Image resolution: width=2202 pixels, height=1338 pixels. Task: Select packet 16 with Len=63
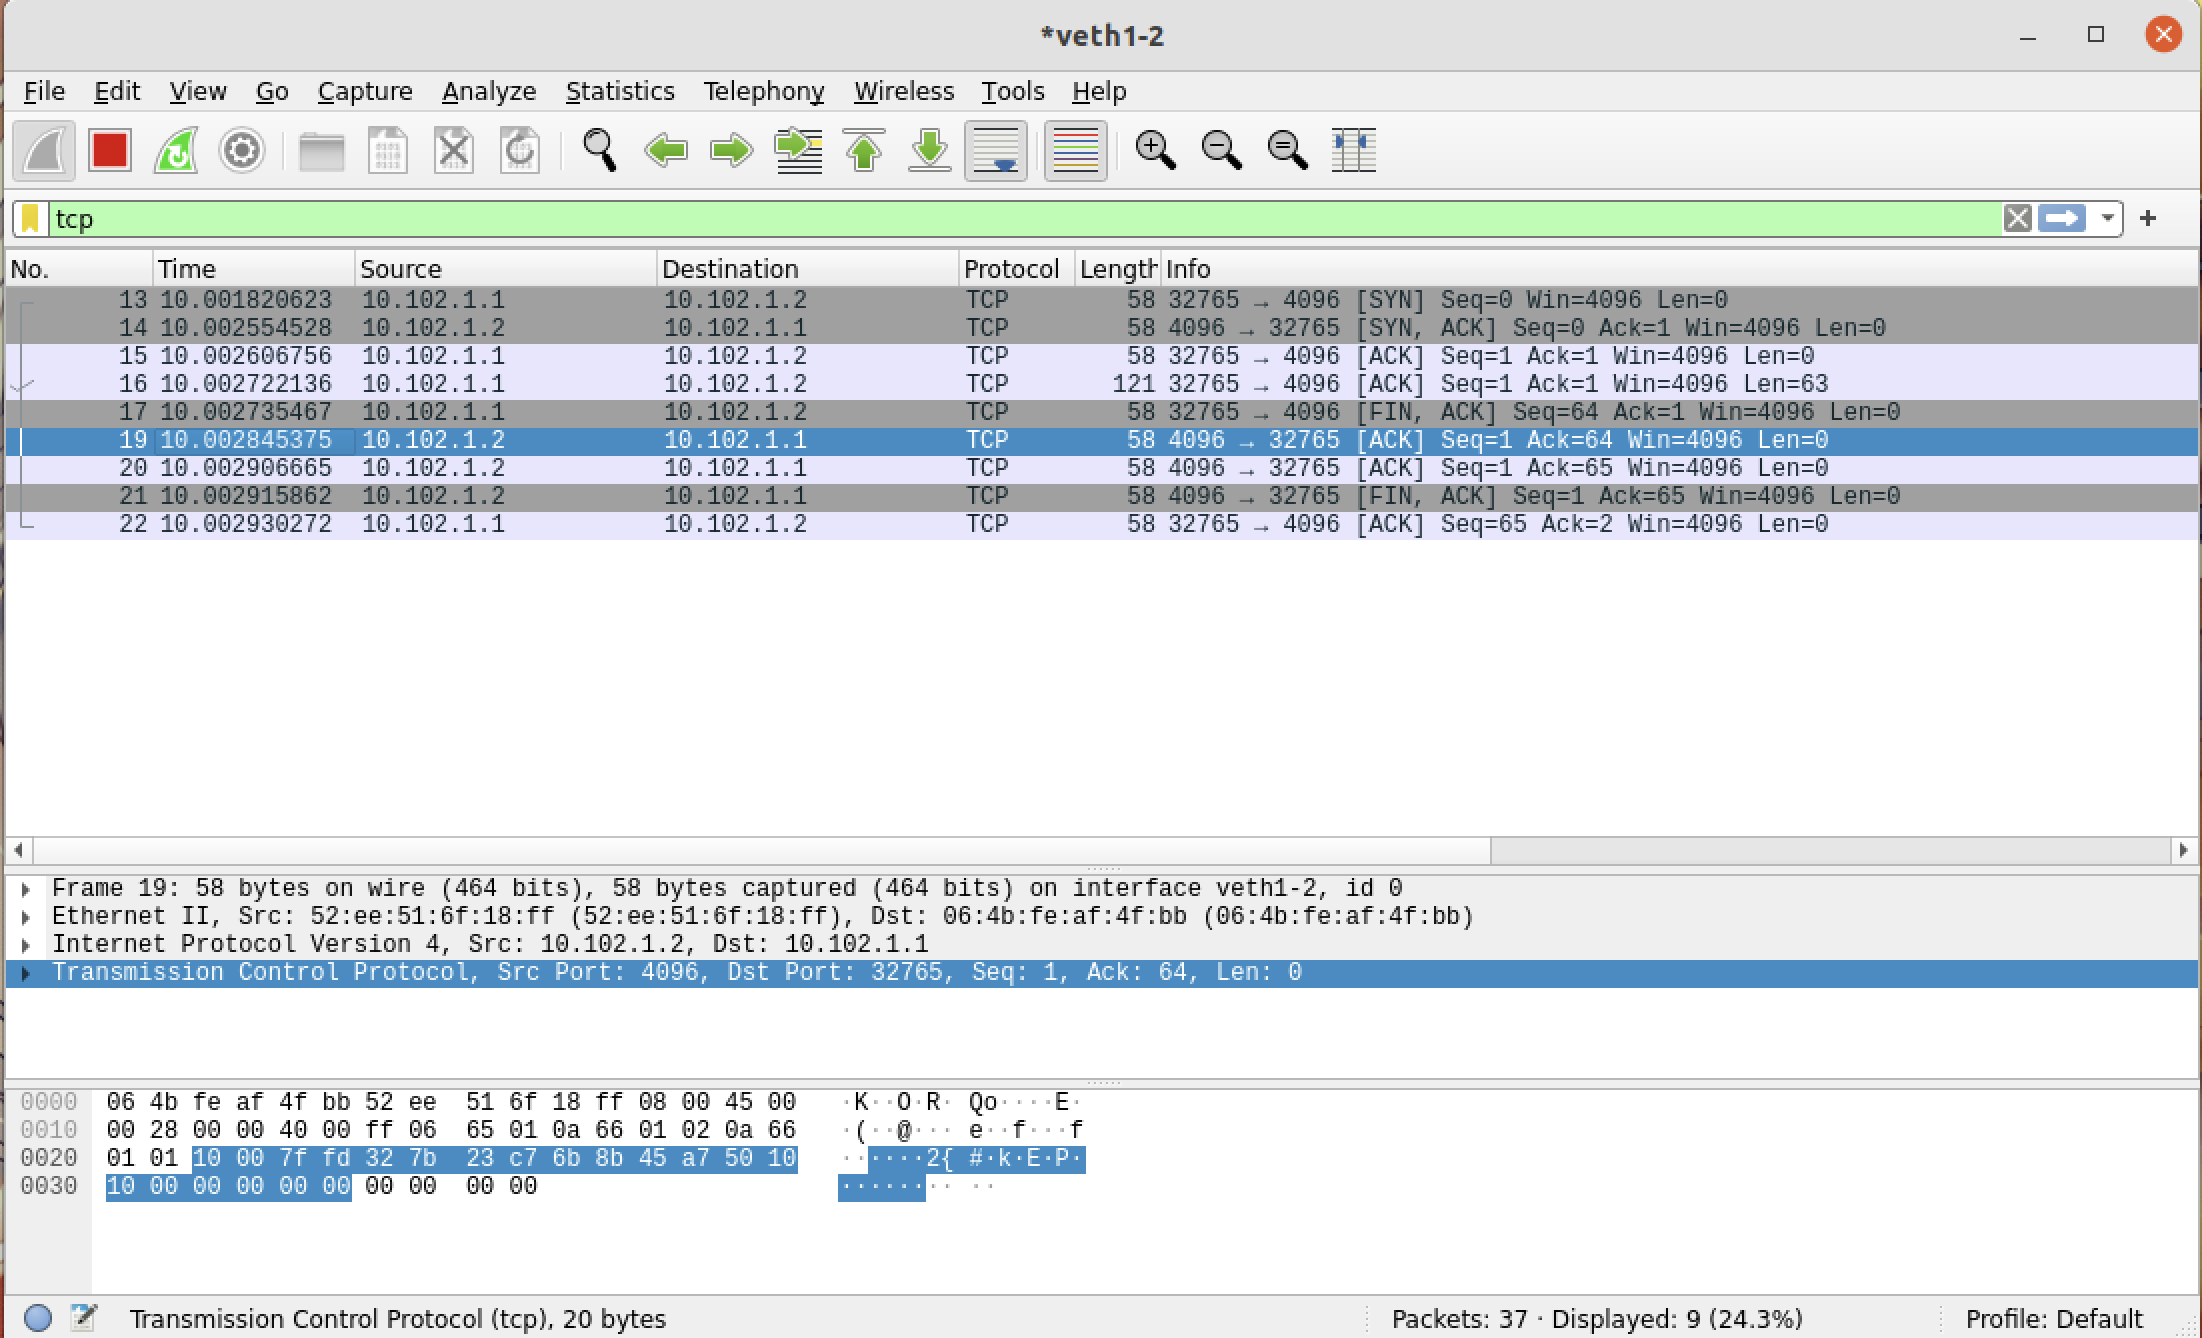tap(1102, 384)
